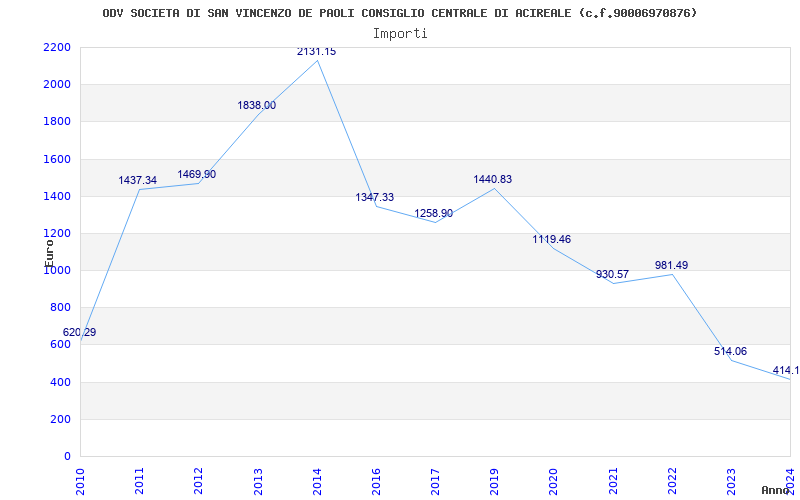Click y-axis value 1400
800x500 pixels.
pyautogui.click(x=57, y=196)
